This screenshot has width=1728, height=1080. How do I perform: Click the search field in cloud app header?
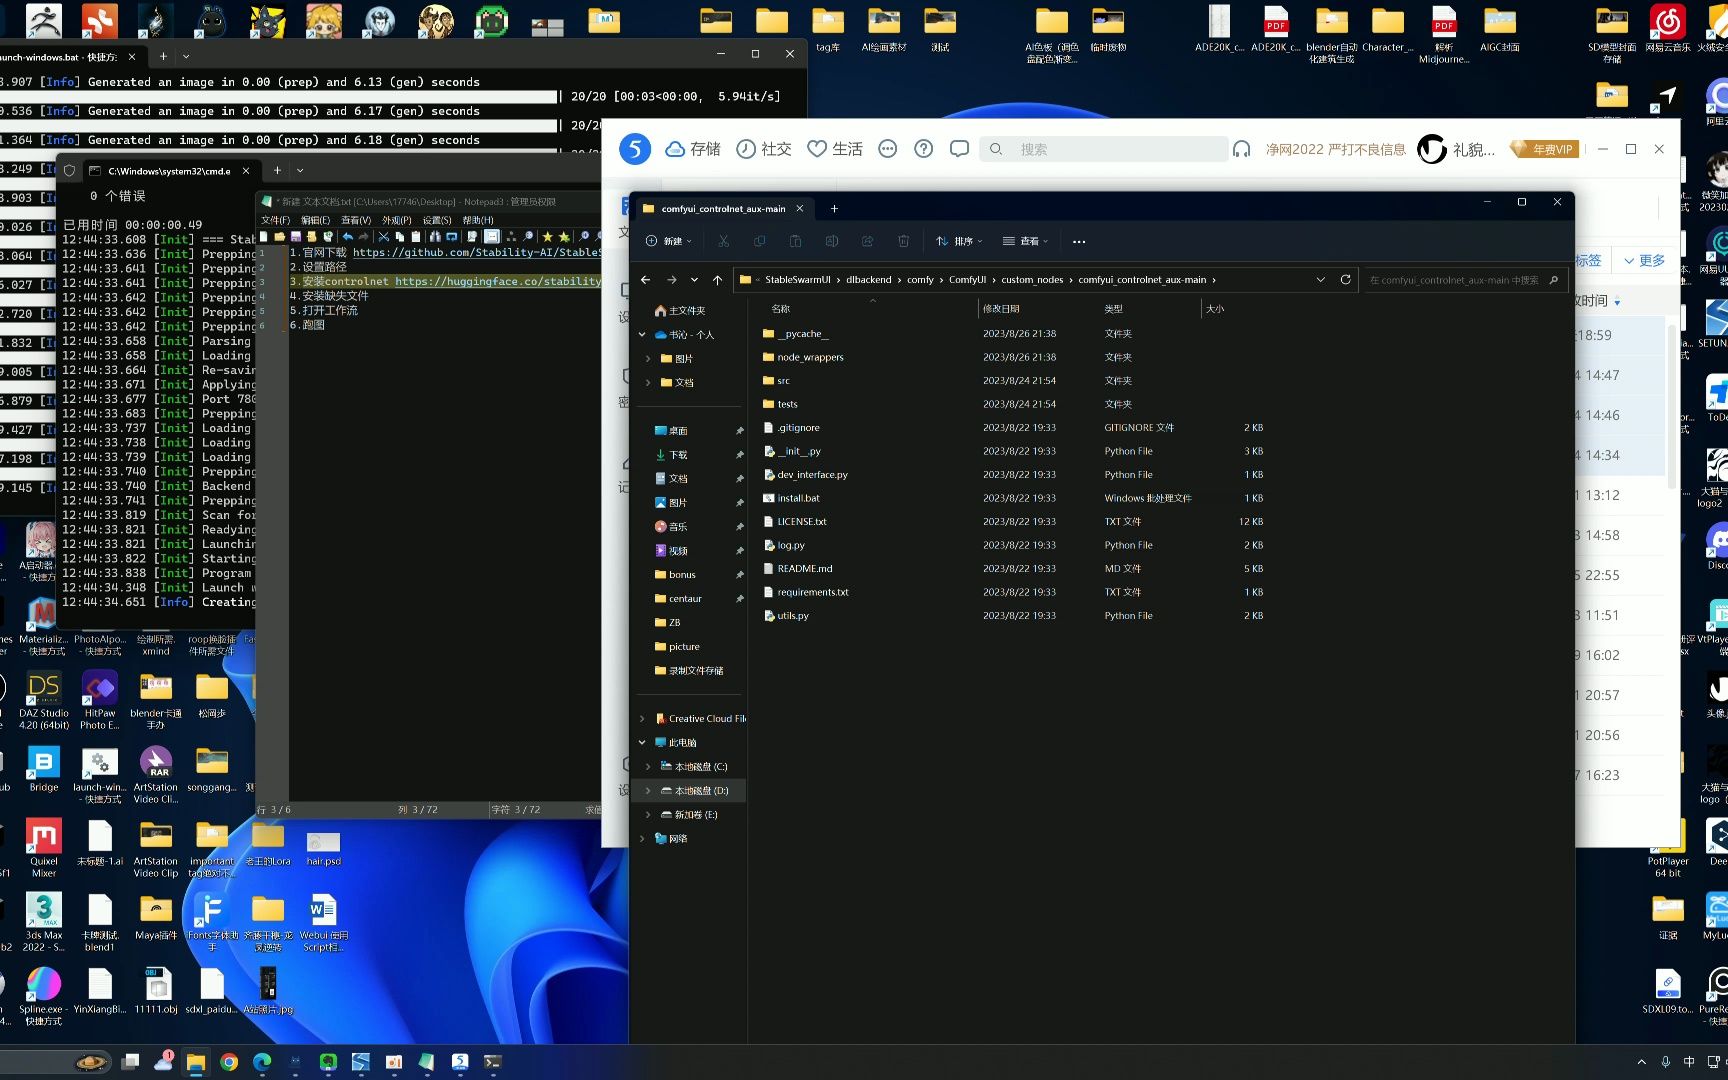pyautogui.click(x=1104, y=149)
